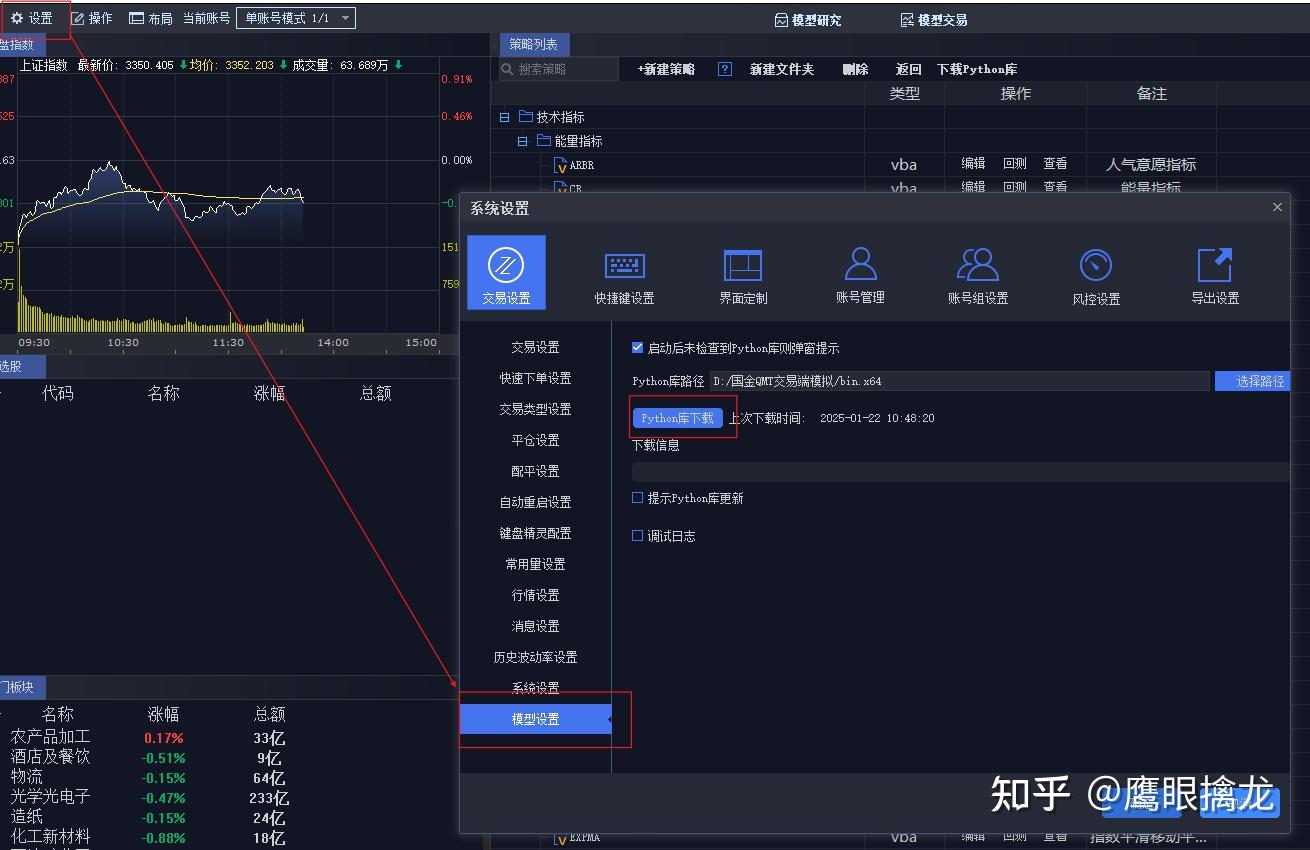
Task: Open the 导出设置 export settings icon
Action: (1214, 272)
